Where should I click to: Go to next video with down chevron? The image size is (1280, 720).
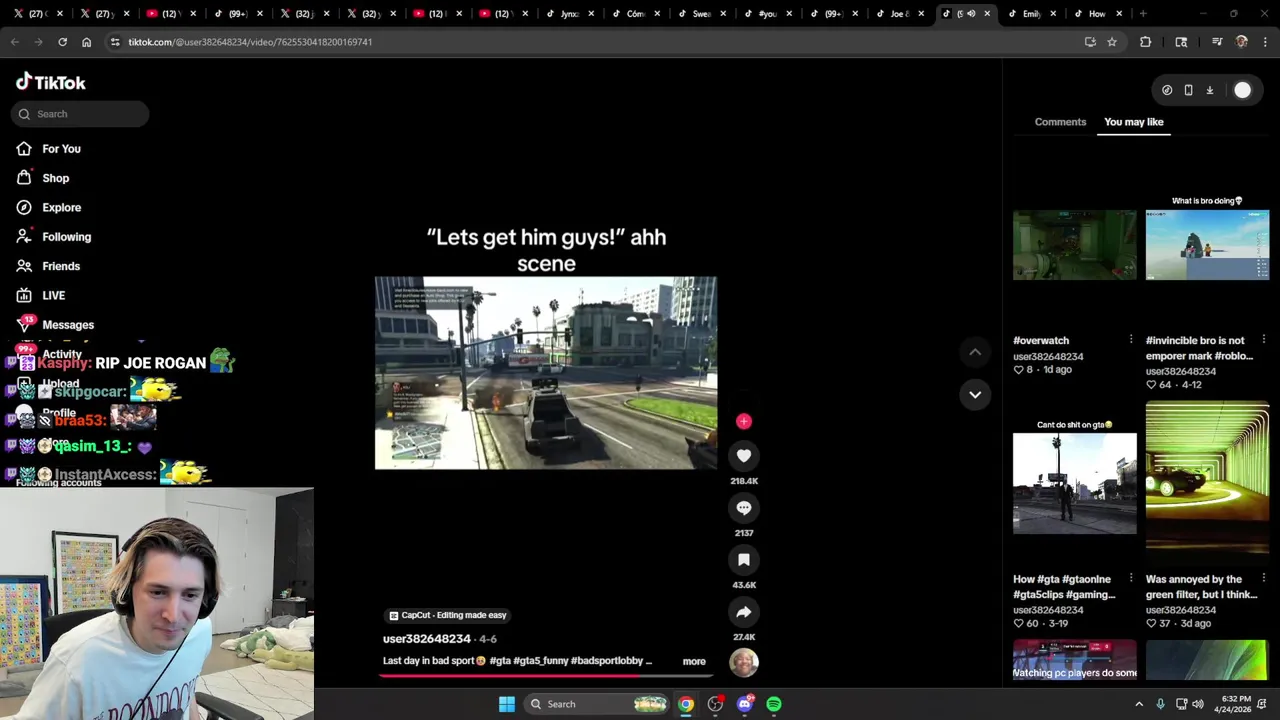[975, 394]
